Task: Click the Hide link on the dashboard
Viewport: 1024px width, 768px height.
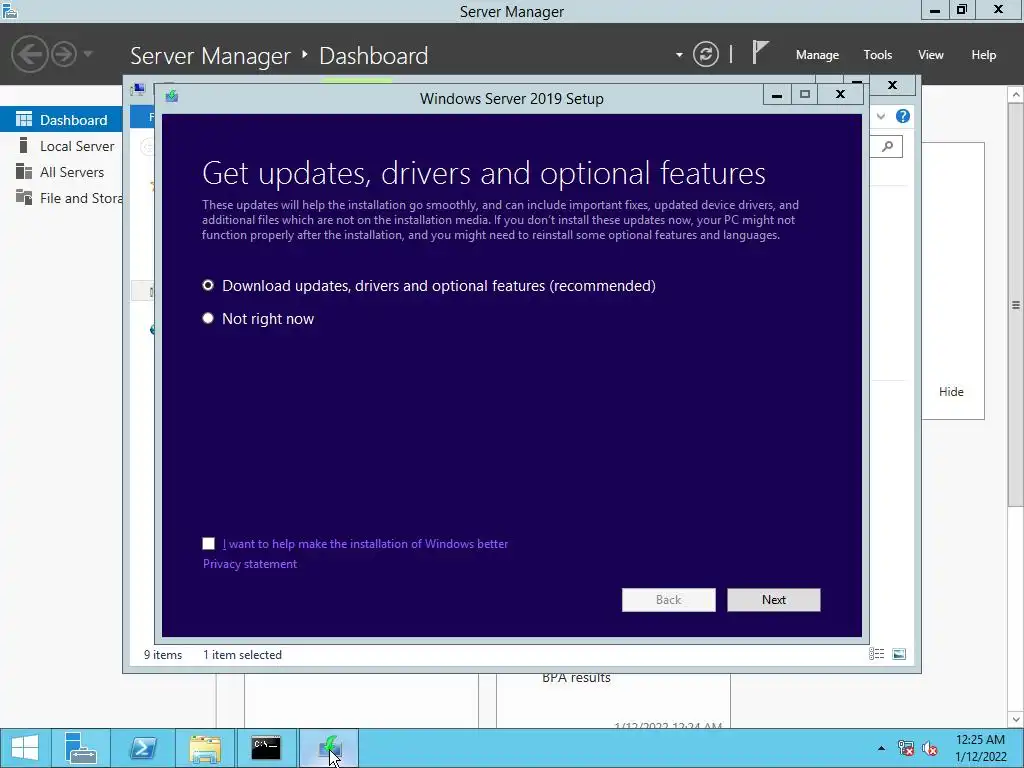Action: pyautogui.click(x=951, y=392)
